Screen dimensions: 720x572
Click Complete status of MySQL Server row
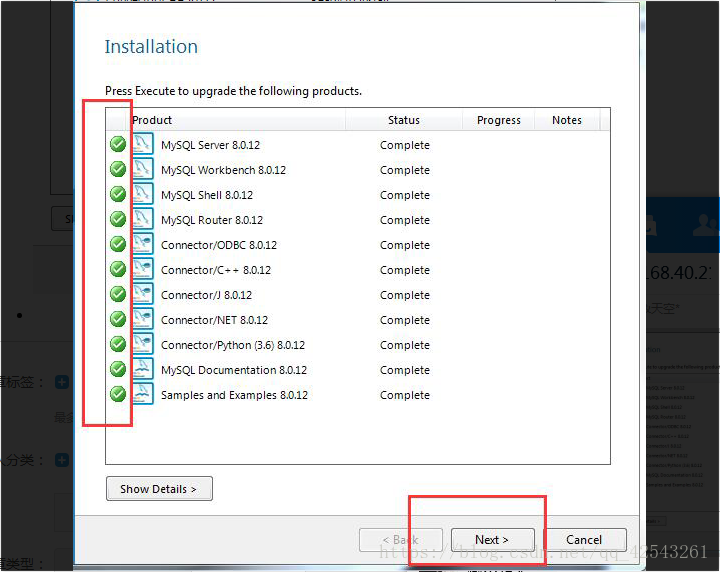tap(405, 145)
